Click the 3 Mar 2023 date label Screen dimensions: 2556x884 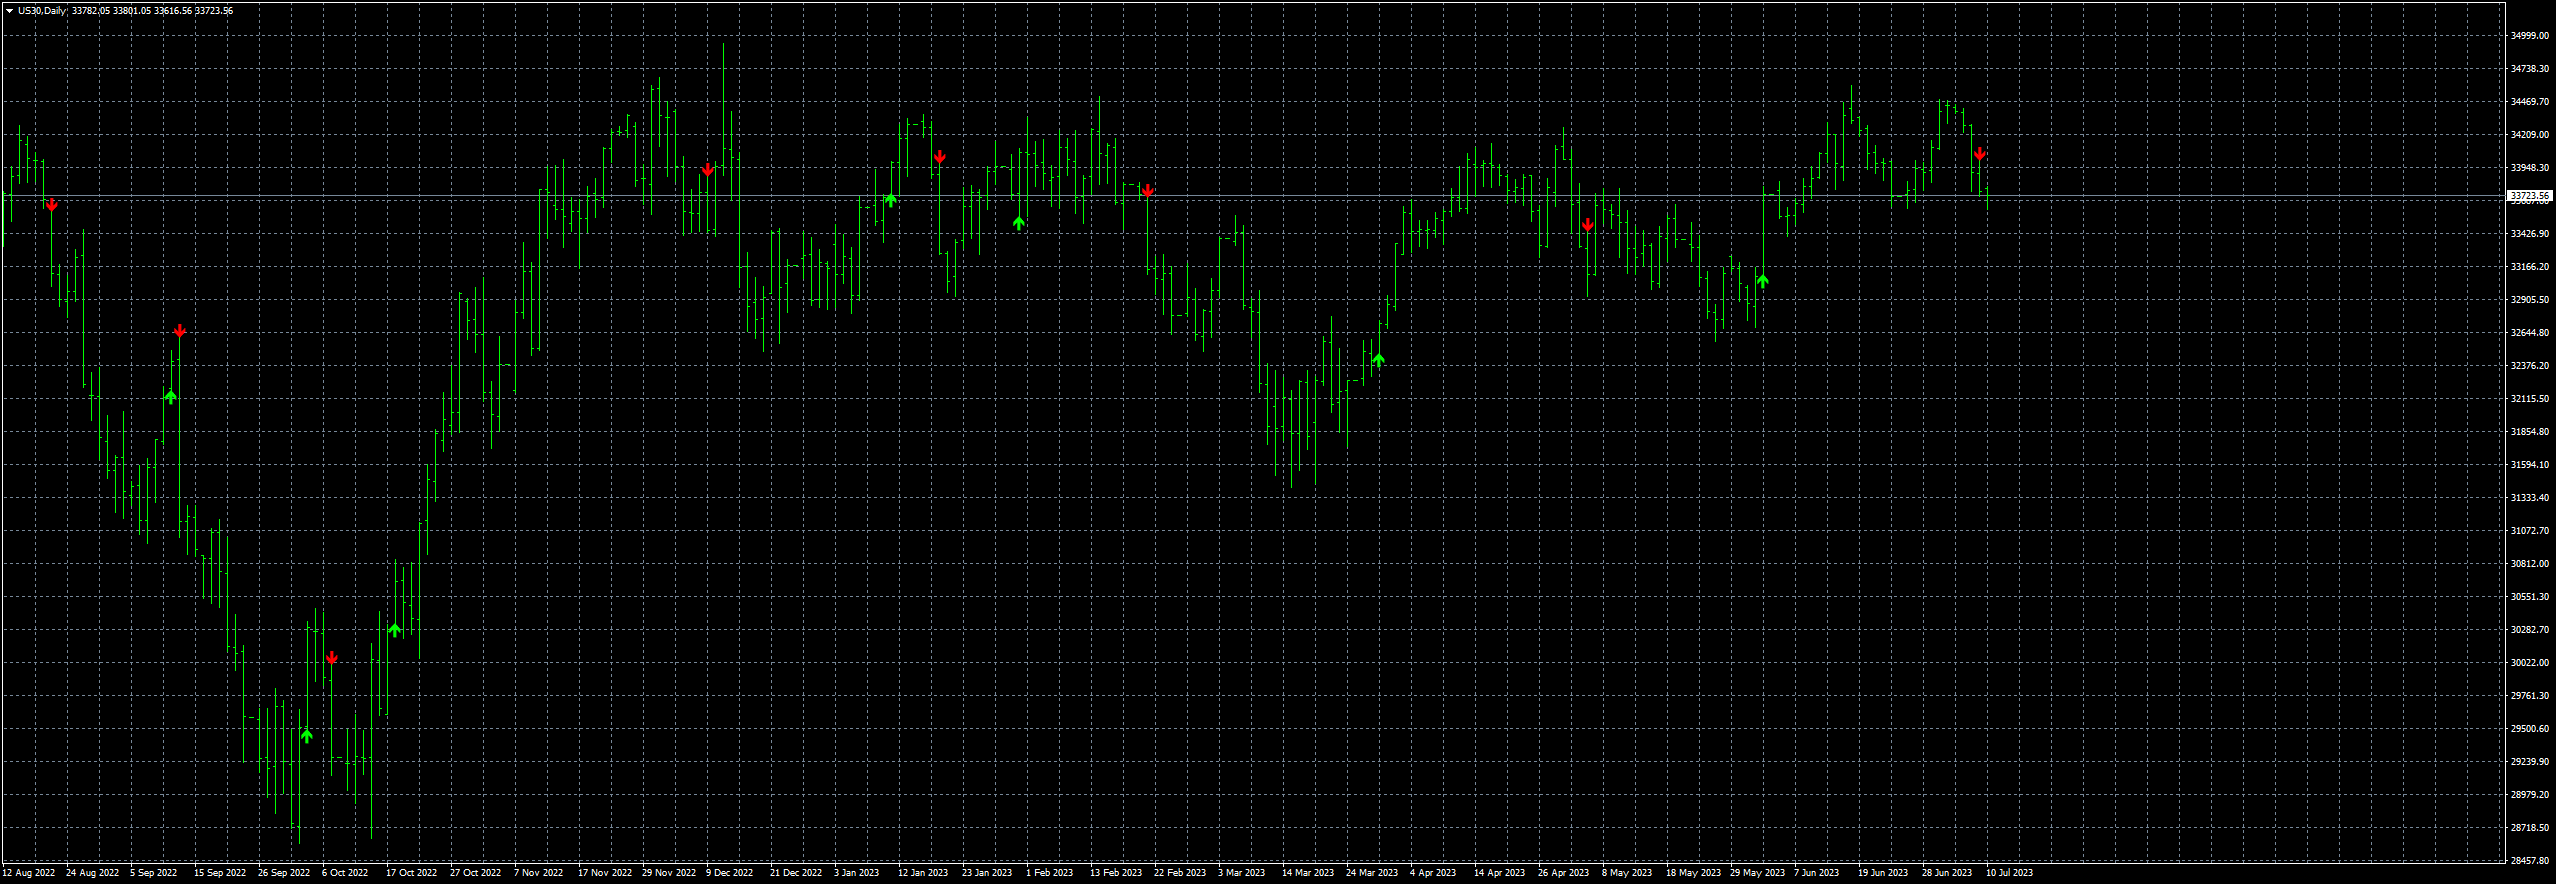click(x=1241, y=873)
